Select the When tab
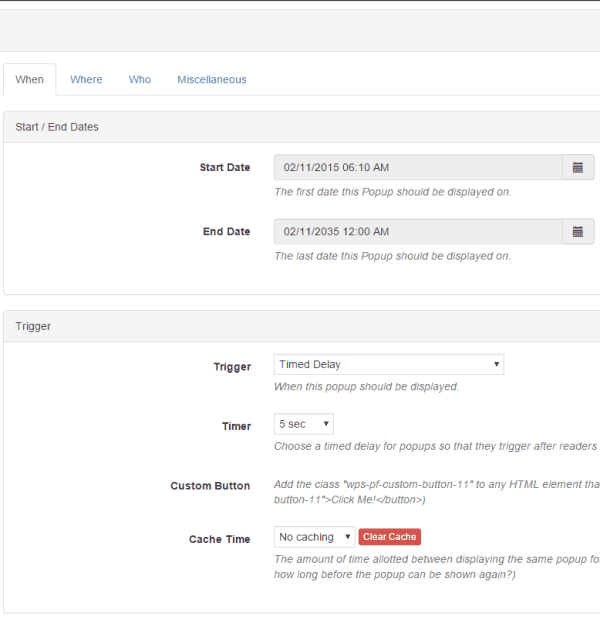This screenshot has width=600, height=627. point(30,80)
